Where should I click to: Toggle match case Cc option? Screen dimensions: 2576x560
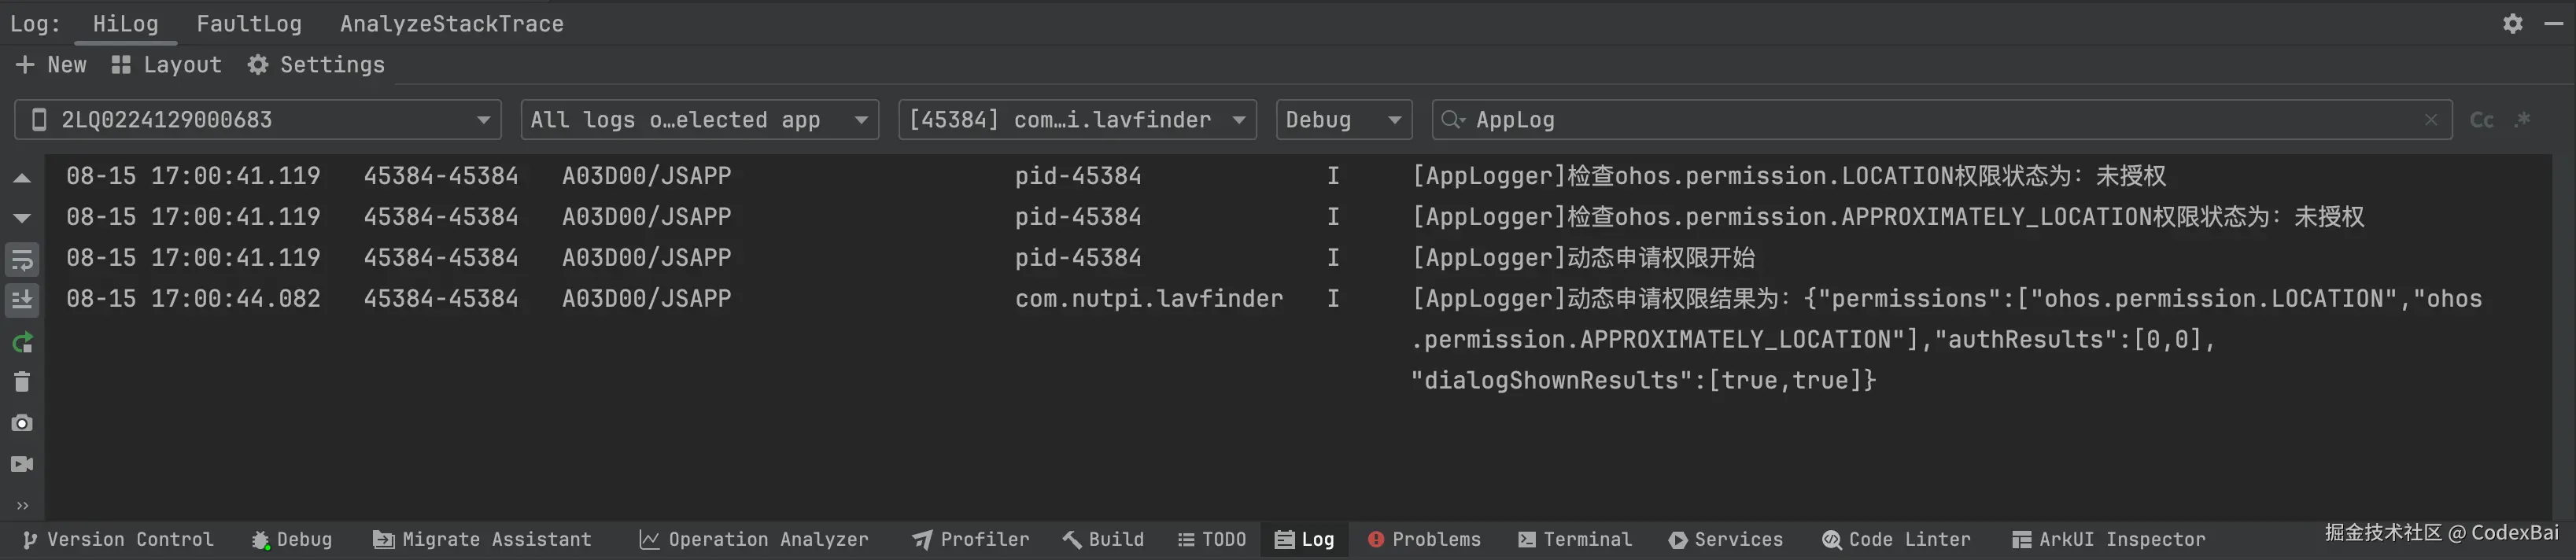[x=2481, y=120]
